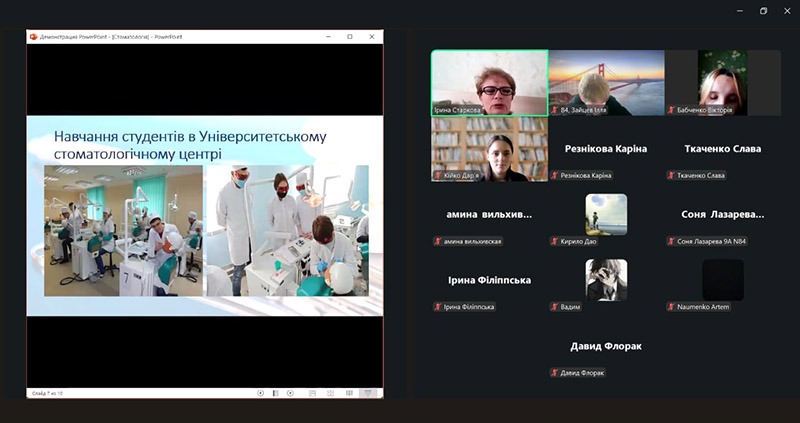Switch to Normal view in status bar
The image size is (800, 423).
(x=313, y=393)
